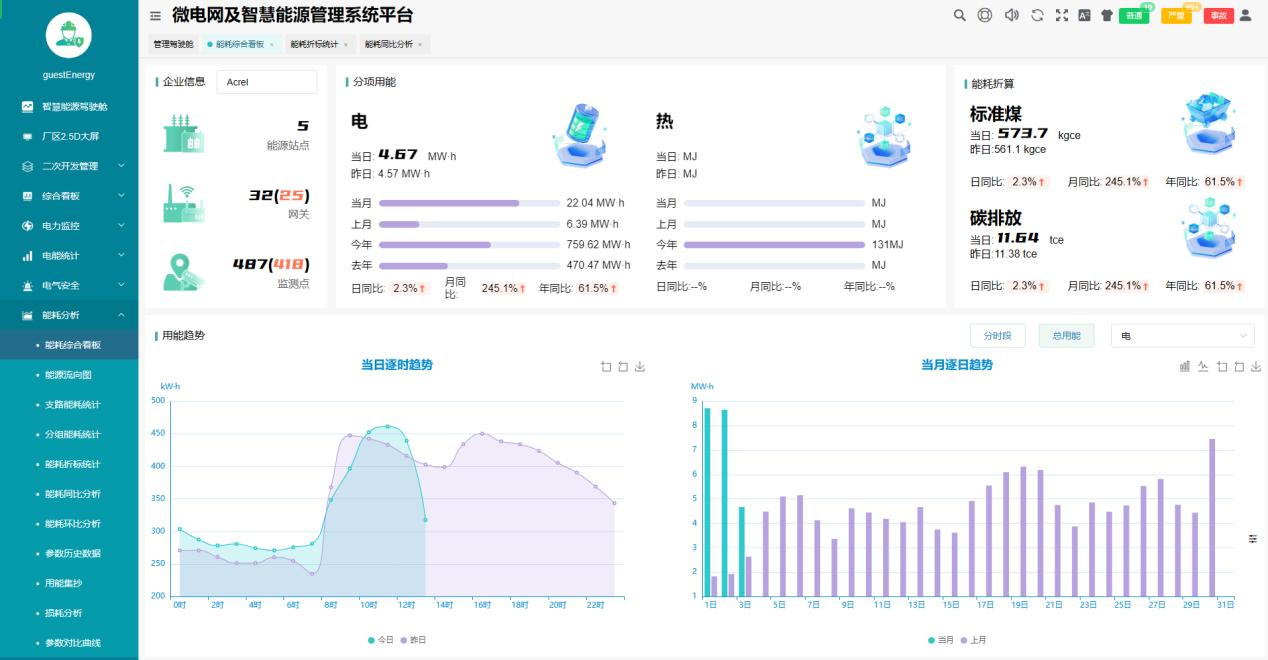Expand the 电能统计 menu
This screenshot has width=1268, height=660.
point(69,256)
